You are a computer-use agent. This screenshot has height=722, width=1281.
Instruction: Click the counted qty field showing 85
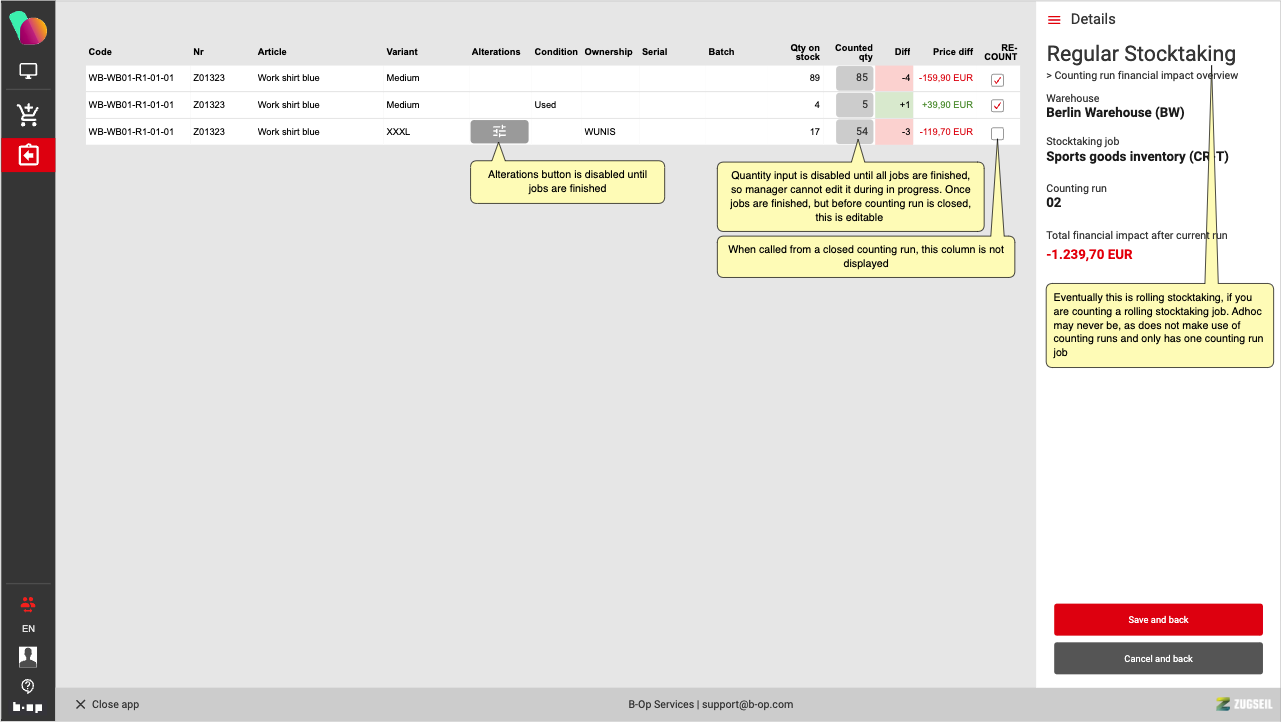pyautogui.click(x=855, y=78)
